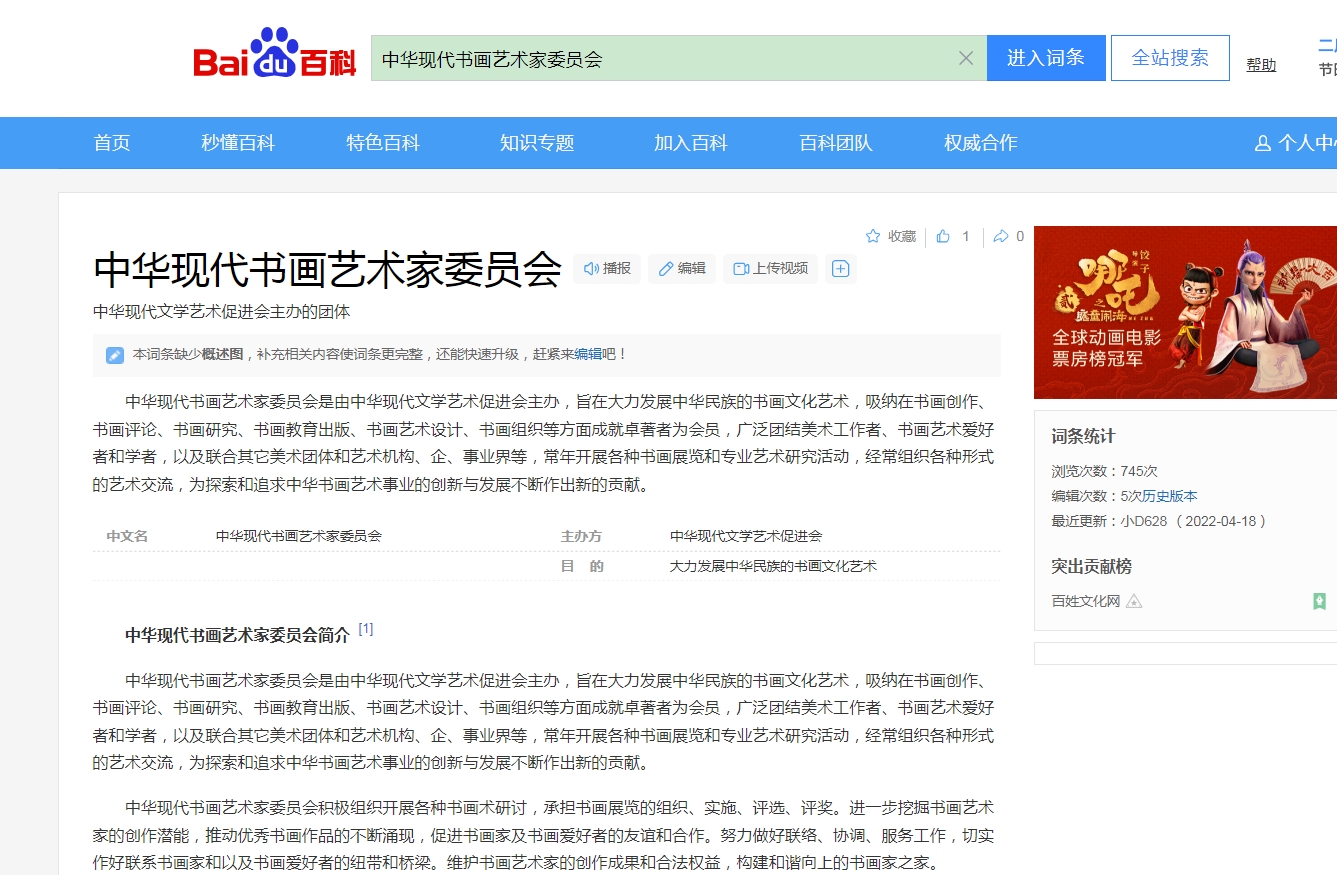Click the 上传视频 upload video button
The height and width of the screenshot is (875, 1337).
click(x=771, y=268)
